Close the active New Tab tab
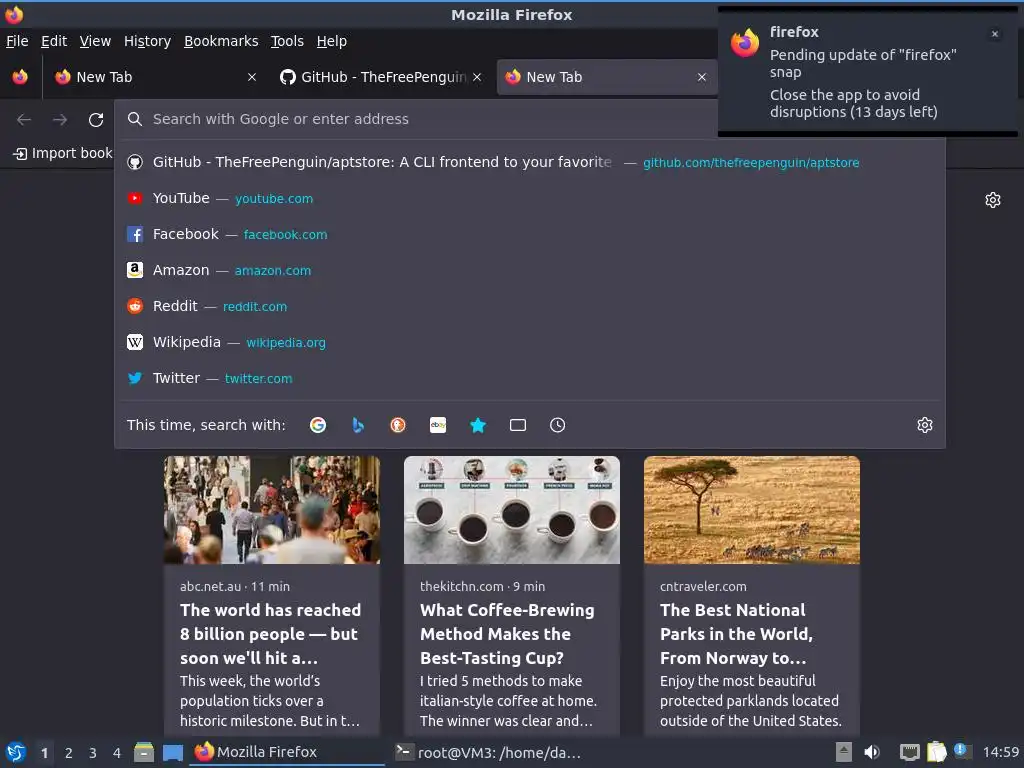 click(702, 77)
